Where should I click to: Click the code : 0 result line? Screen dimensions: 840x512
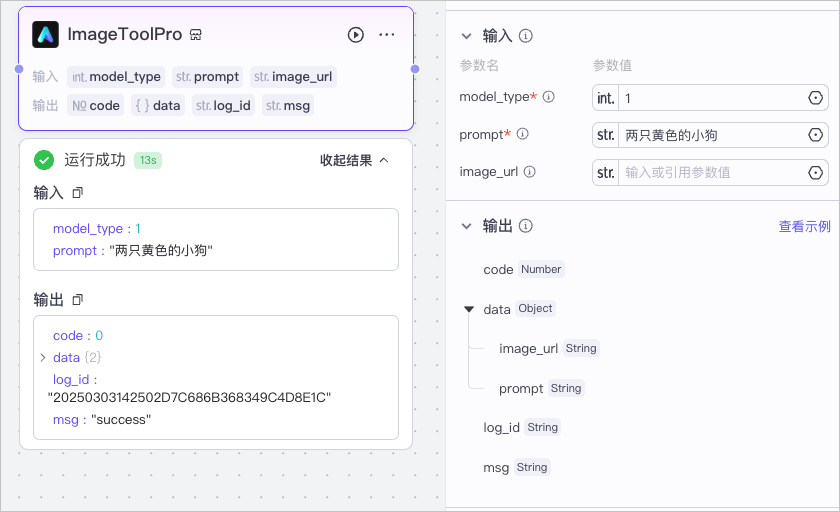[x=78, y=336]
